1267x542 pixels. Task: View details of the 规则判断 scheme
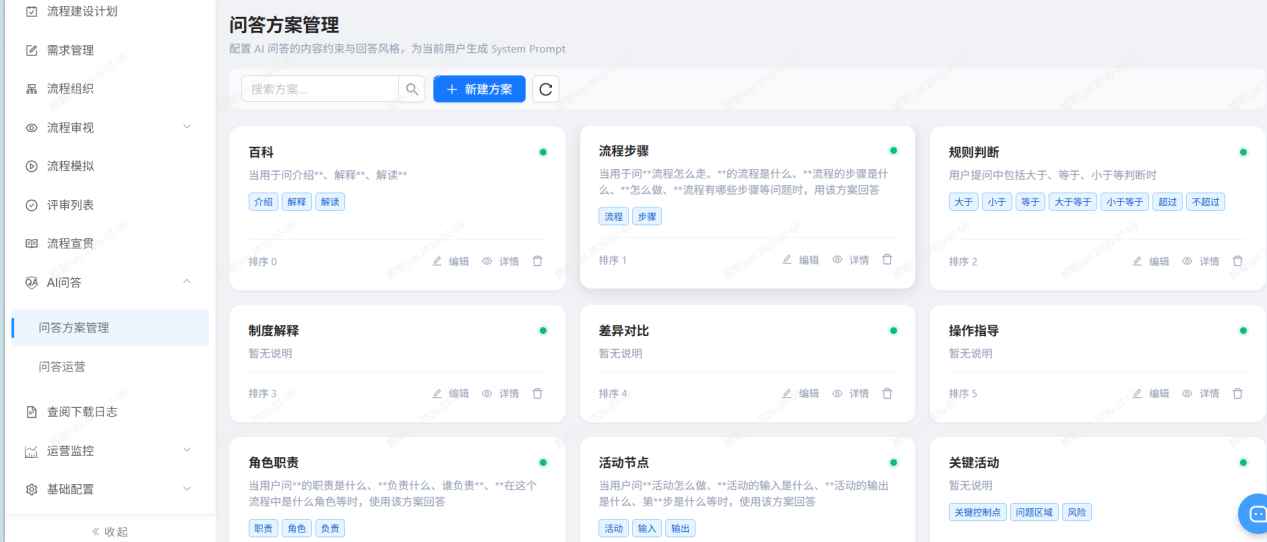point(1201,261)
